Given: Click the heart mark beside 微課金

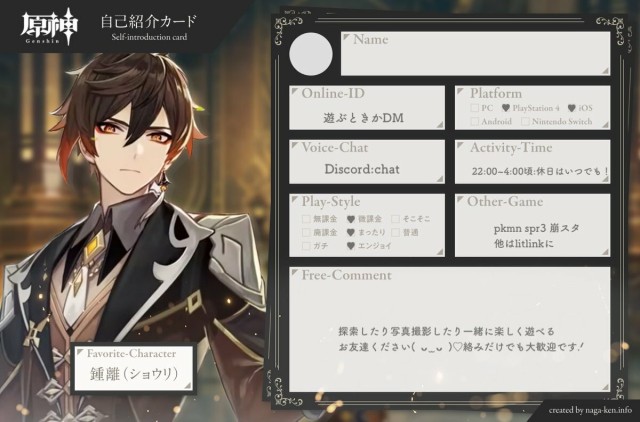Looking at the screenshot, I should pos(351,219).
